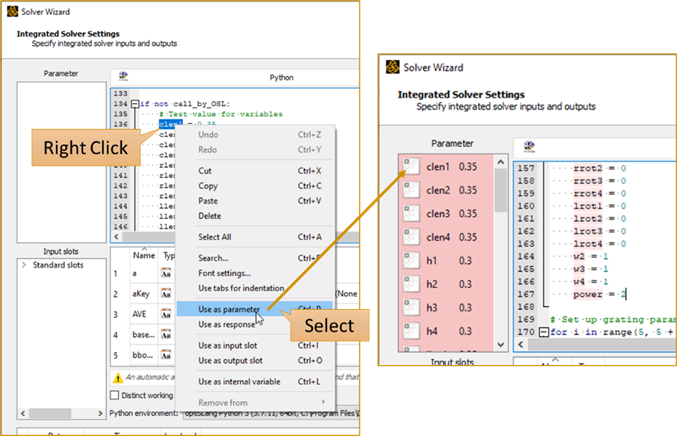
Task: Click the clen4 parameter icon
Action: coord(411,237)
